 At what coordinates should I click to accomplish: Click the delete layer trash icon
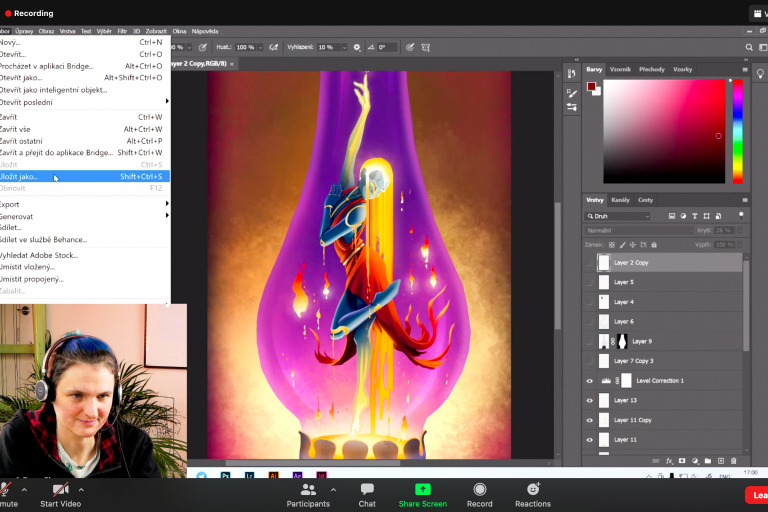coord(733,460)
